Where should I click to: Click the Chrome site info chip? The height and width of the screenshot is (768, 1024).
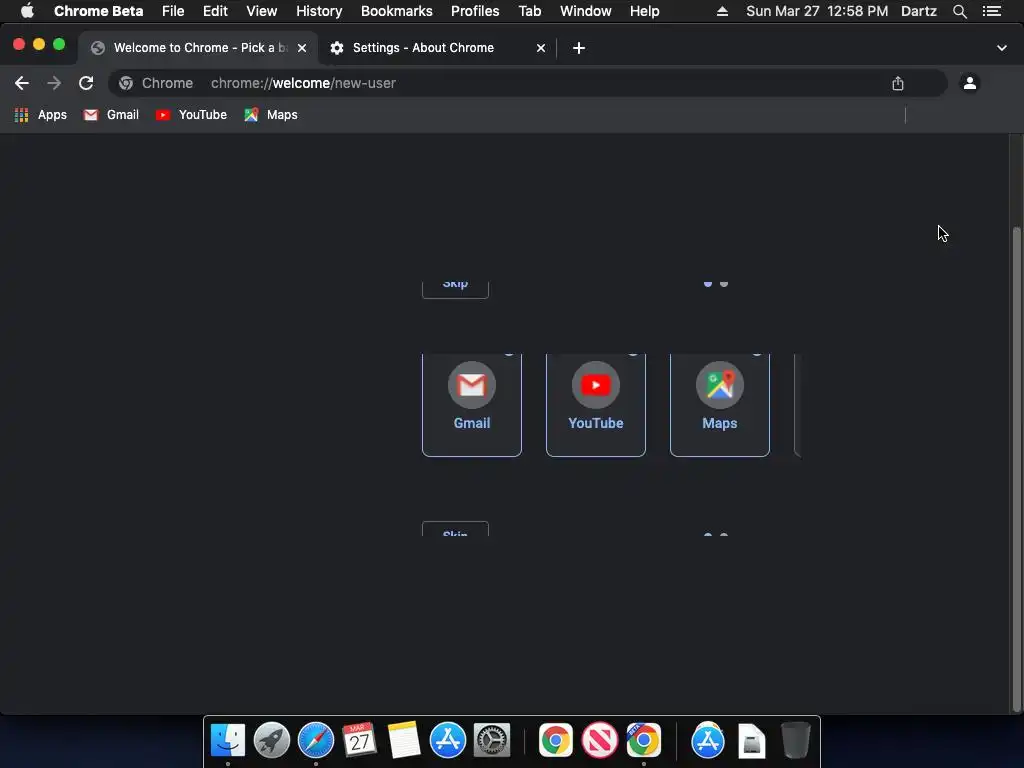click(157, 83)
